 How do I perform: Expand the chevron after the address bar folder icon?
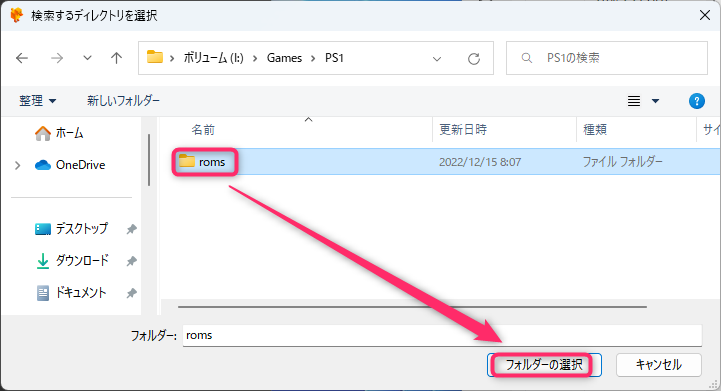click(172, 58)
